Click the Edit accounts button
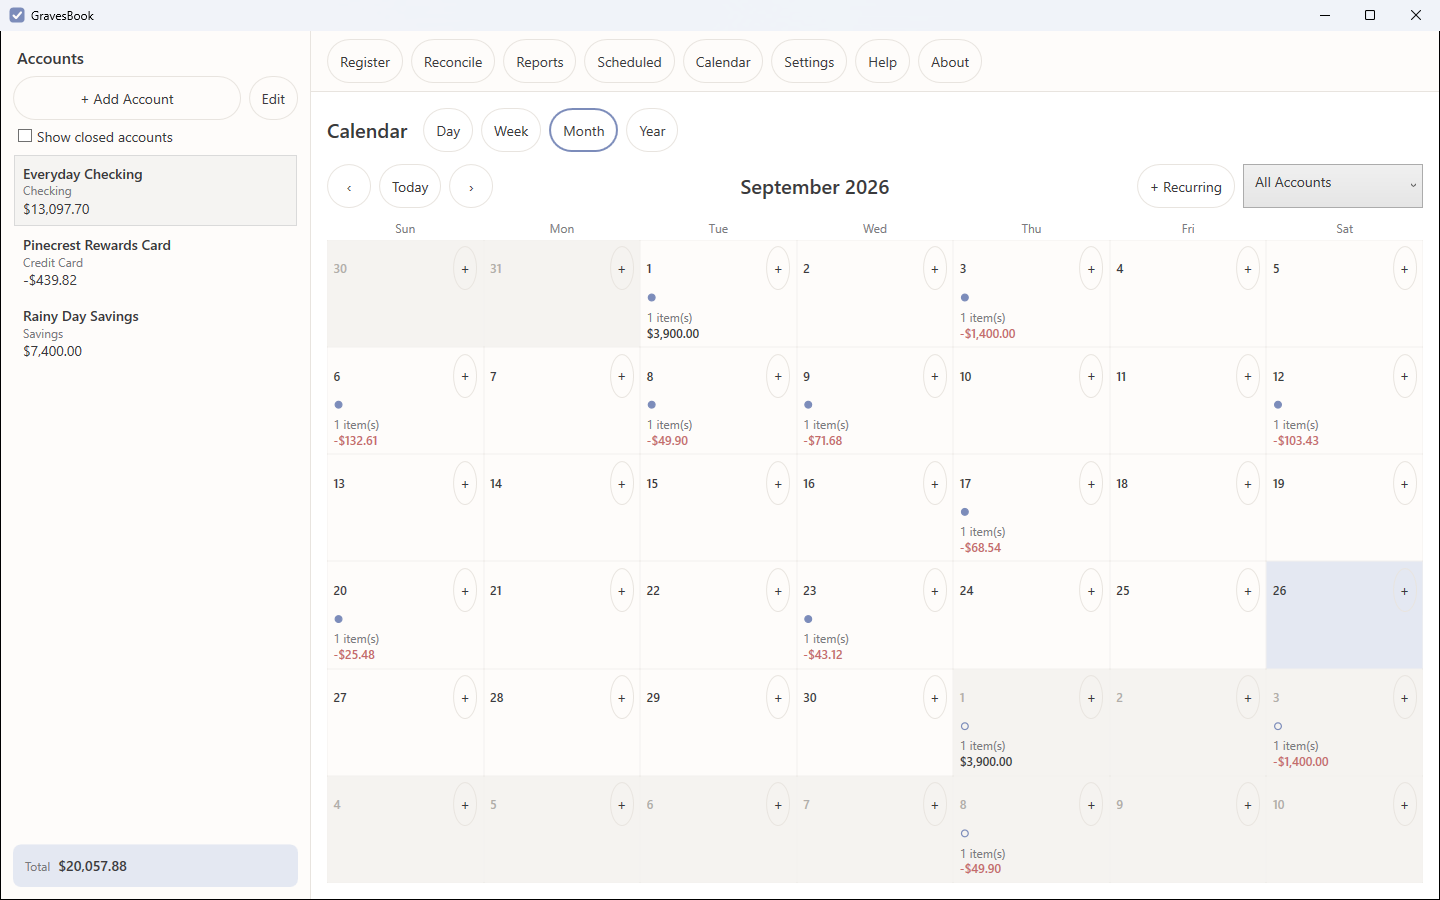 273,99
